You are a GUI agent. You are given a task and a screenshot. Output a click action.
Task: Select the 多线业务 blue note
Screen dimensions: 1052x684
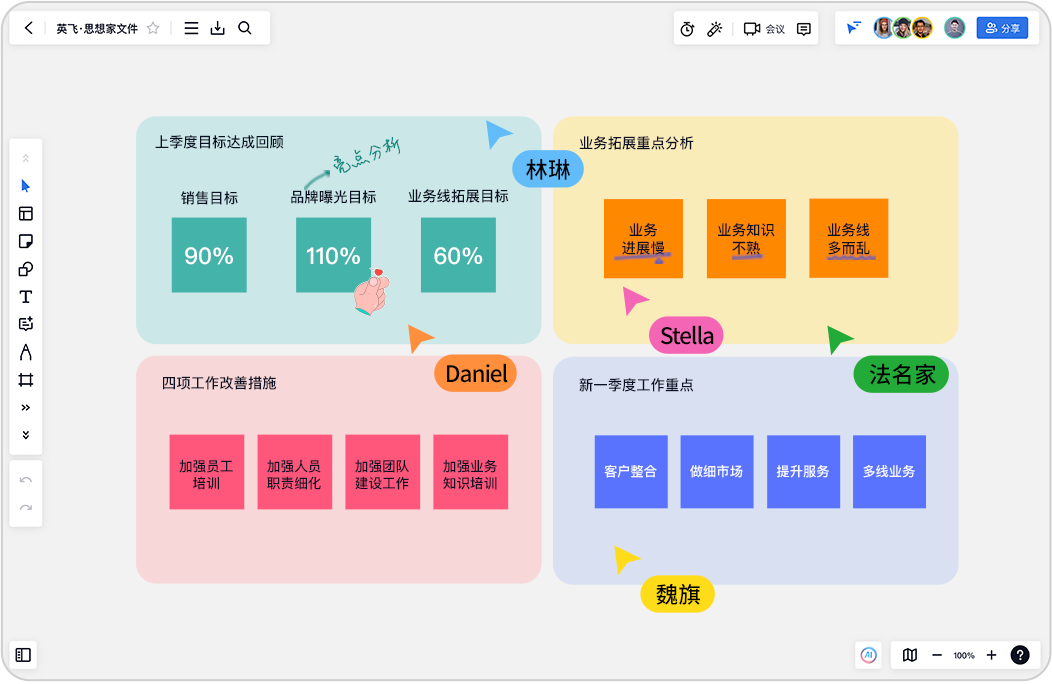889,472
